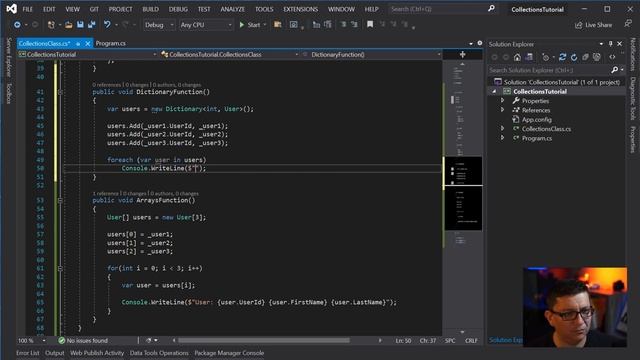This screenshot has height=360, width=640.
Task: Open the Web Publish Activity tab
Action: [x=97, y=353]
